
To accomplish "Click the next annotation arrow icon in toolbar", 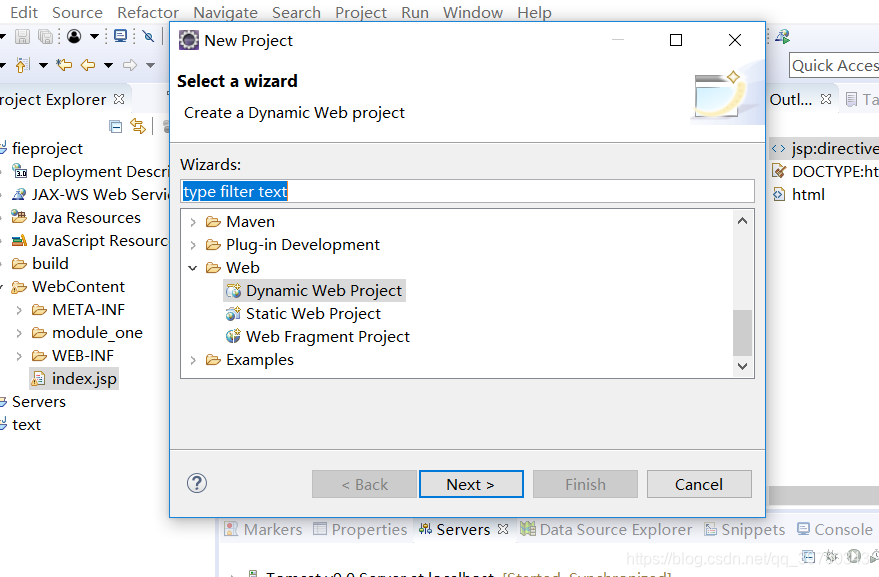I will 22,65.
